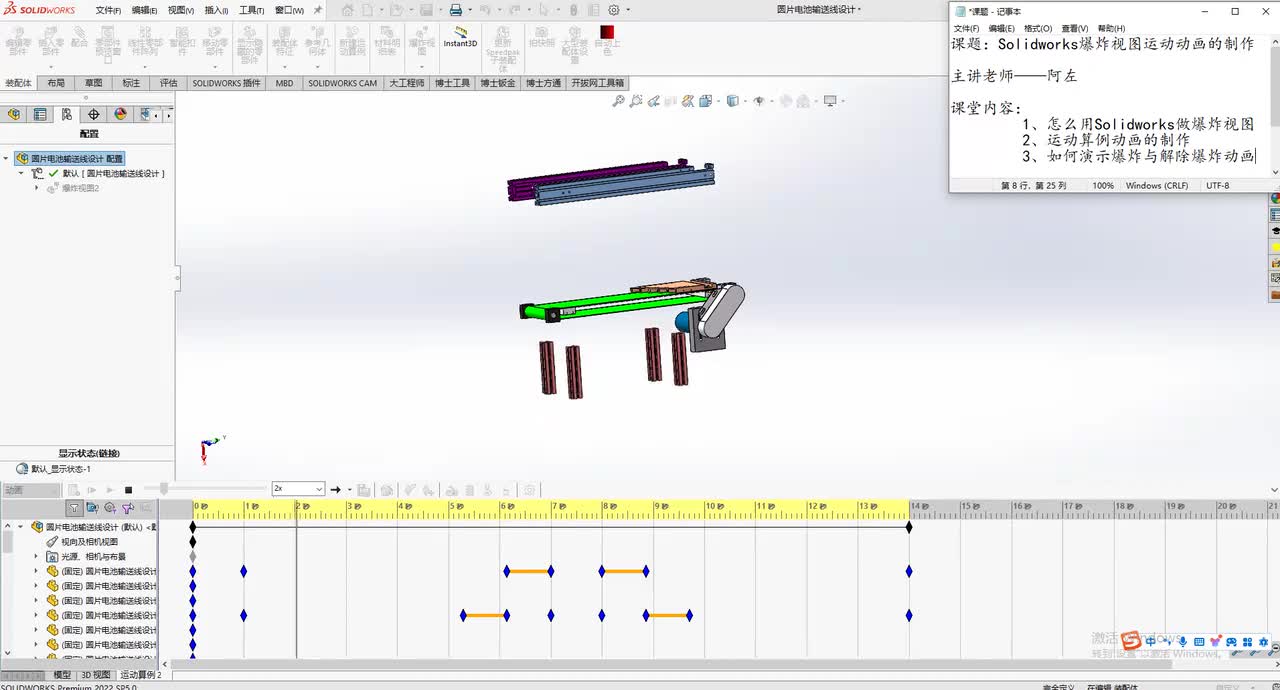Click the end keyframe at 14 seconds
Screen dimensions: 1280x690
pos(909,527)
